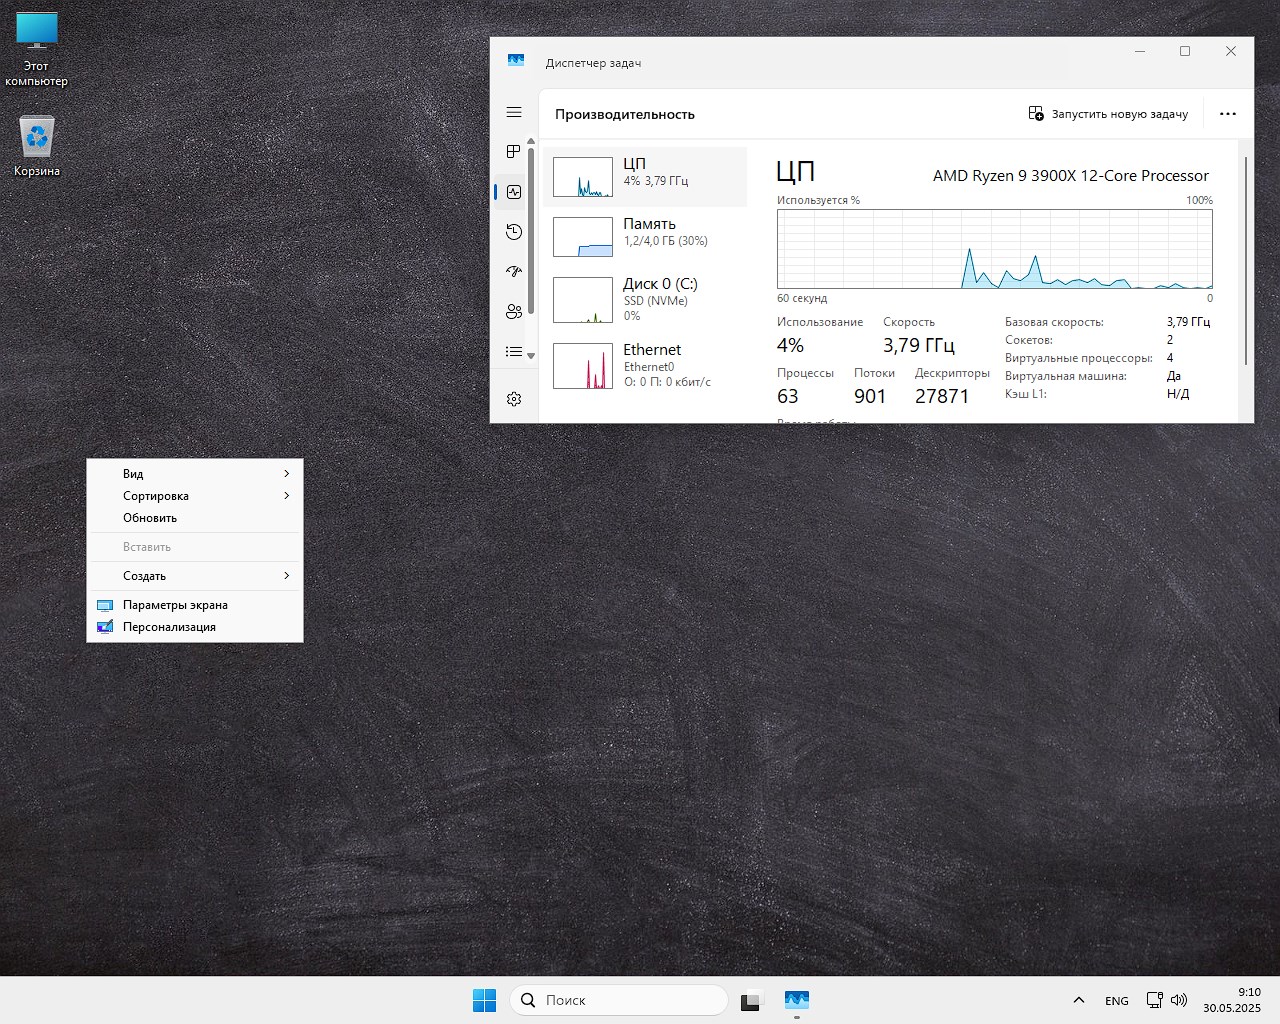The image size is (1280, 1024).
Task: Click the 4% value under Использование
Action: [790, 346]
